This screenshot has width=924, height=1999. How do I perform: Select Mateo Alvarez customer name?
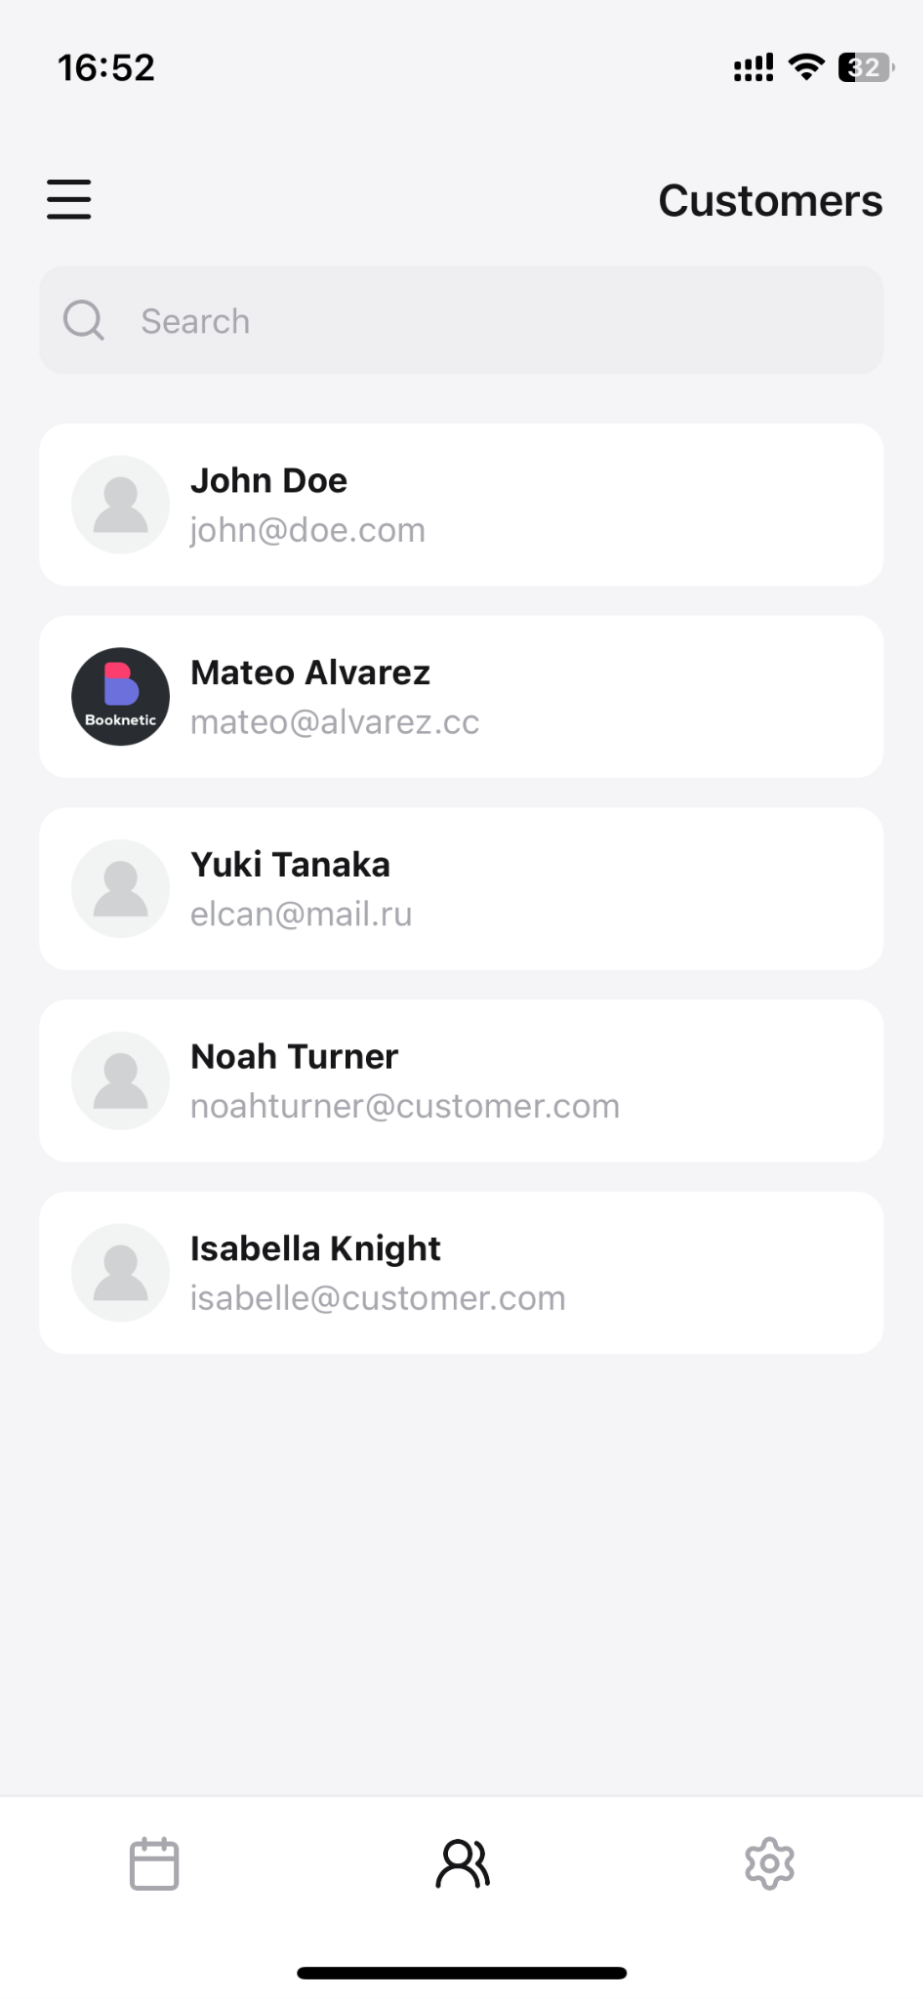tap(310, 673)
